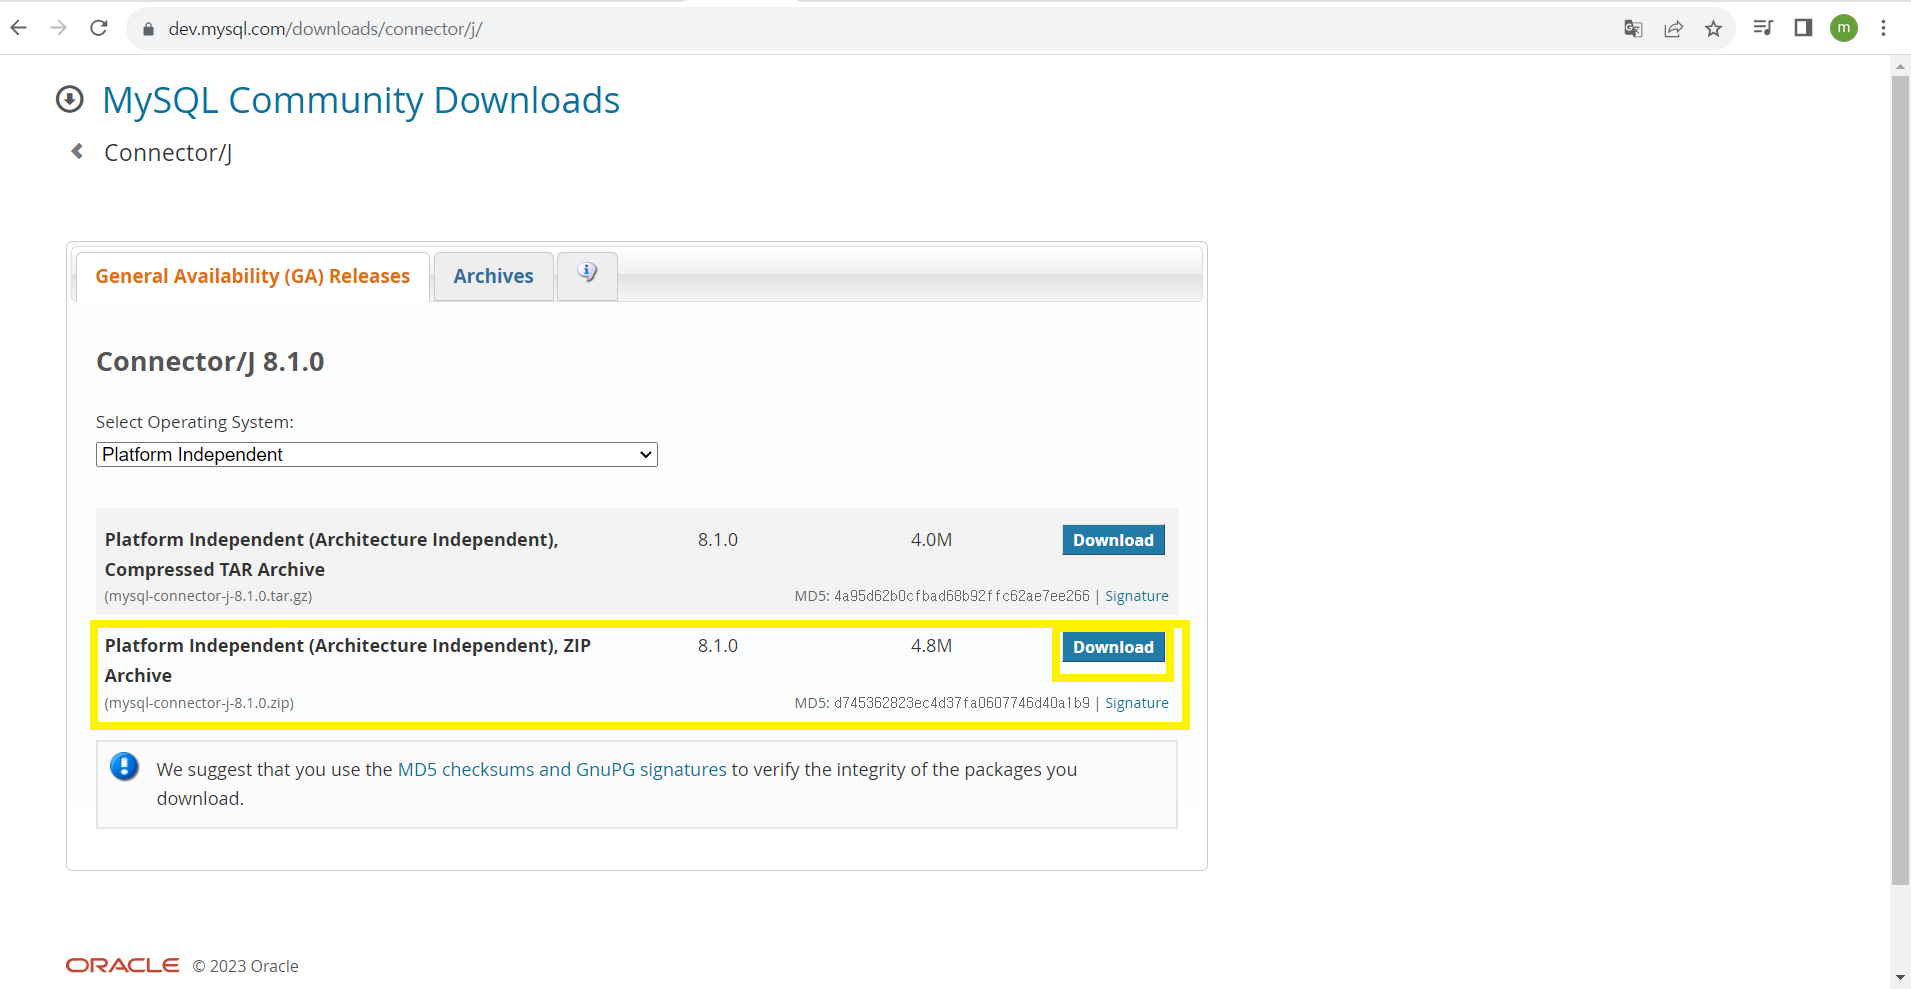Open Signature link for zip file
The image size is (1911, 989).
coord(1137,703)
